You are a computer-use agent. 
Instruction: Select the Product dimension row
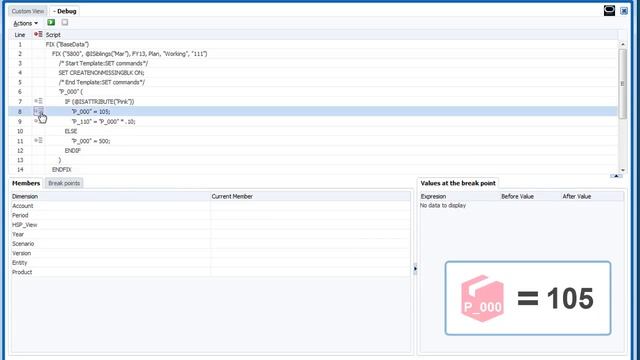(x=211, y=272)
